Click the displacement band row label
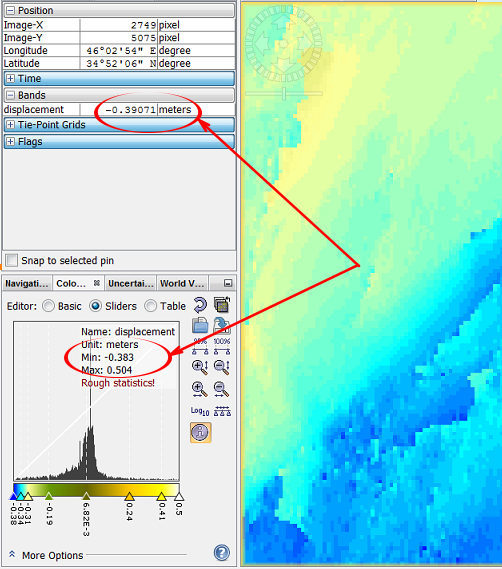Viewport: 502px width, 569px height. click(34, 110)
